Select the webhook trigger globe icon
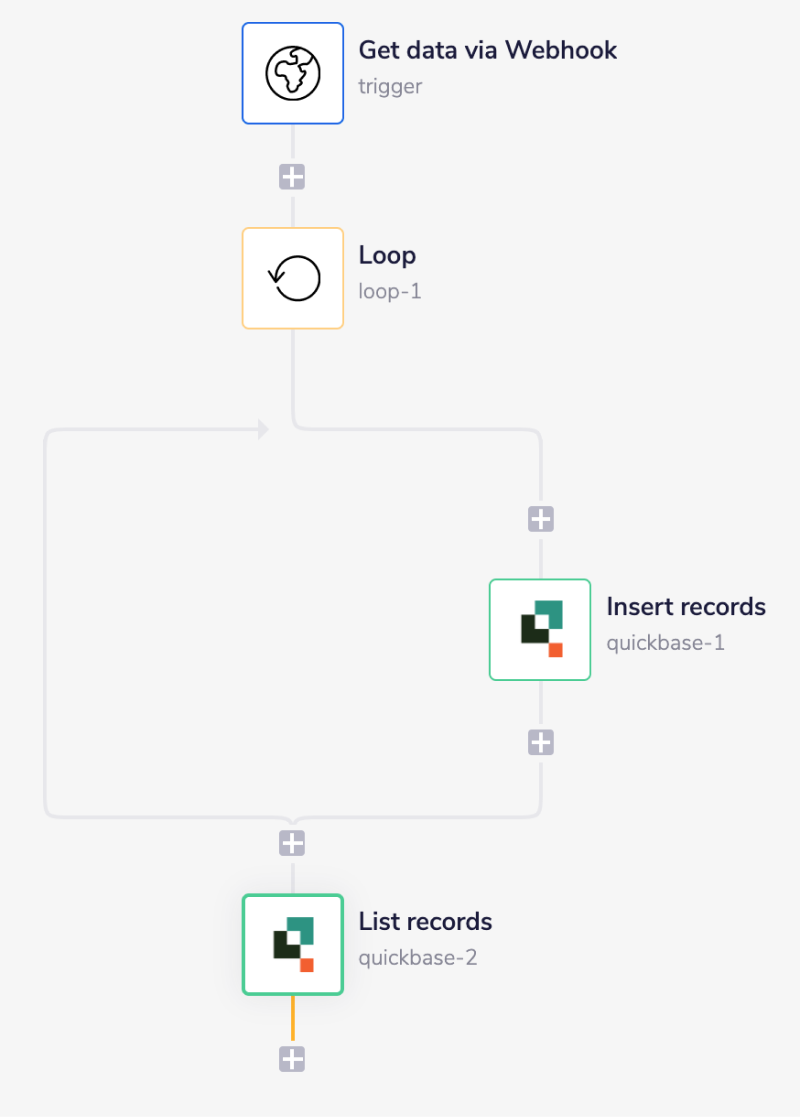This screenshot has width=800, height=1117. 292,74
